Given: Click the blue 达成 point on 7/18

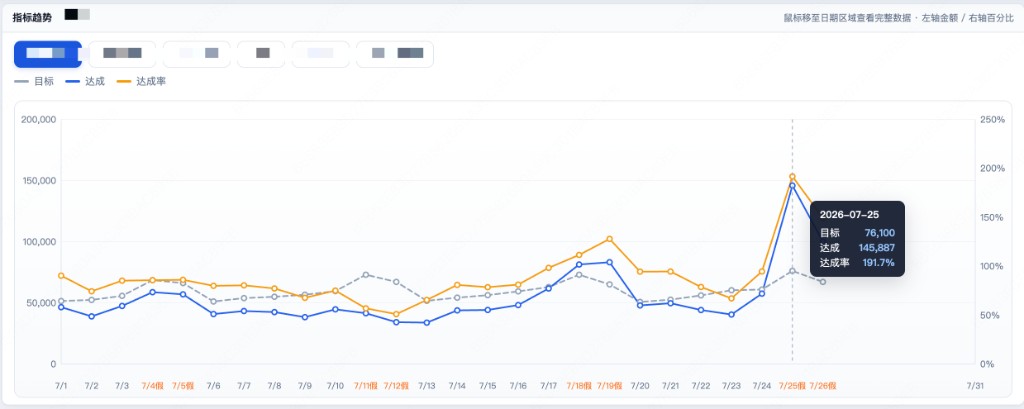Looking at the screenshot, I should pos(579,265).
